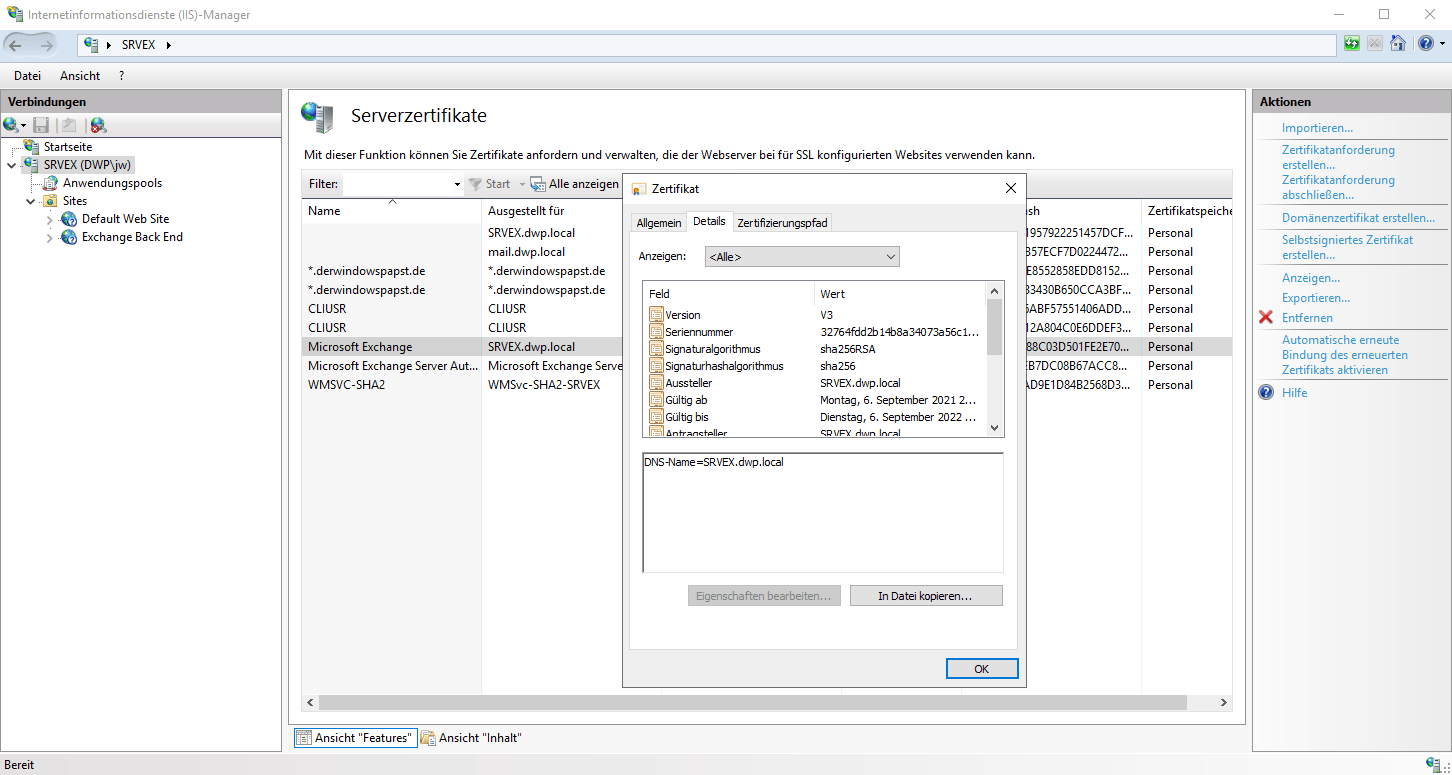Viewport: 1452px width, 775px height.
Task: Expand the Default Web Site tree node
Action: click(x=50, y=219)
